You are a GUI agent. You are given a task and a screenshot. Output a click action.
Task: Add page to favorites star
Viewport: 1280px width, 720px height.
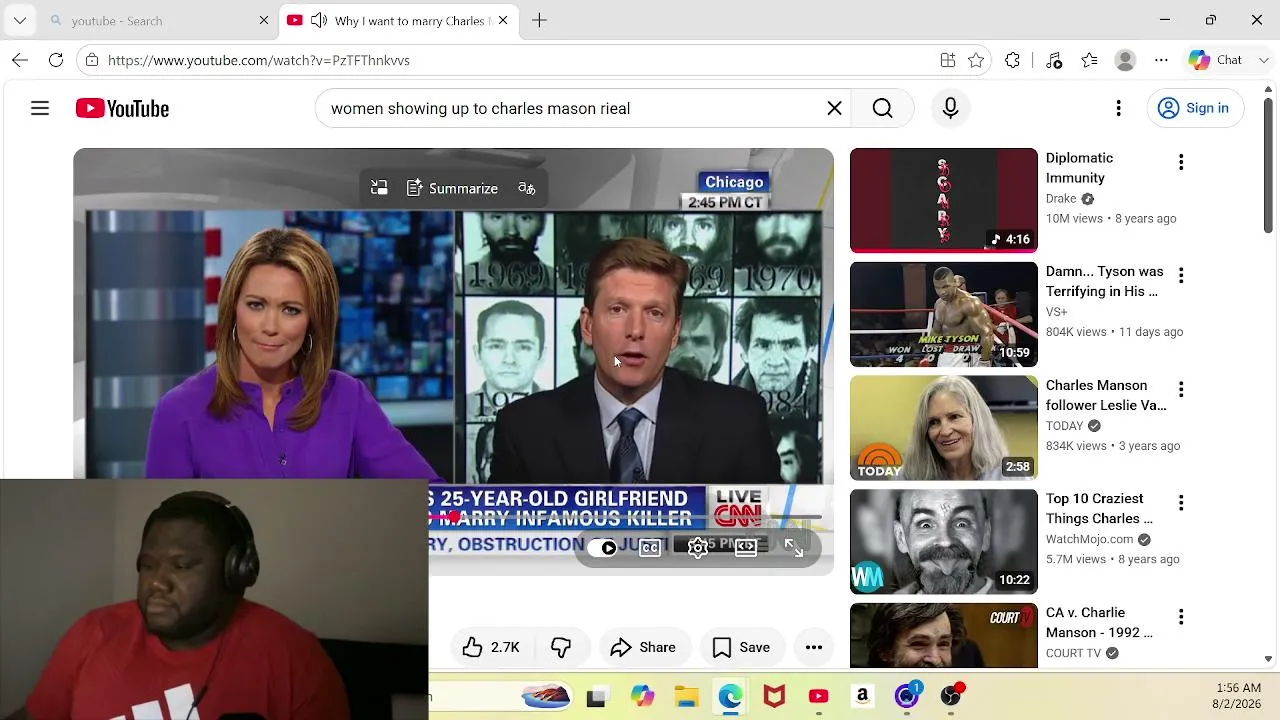point(976,60)
